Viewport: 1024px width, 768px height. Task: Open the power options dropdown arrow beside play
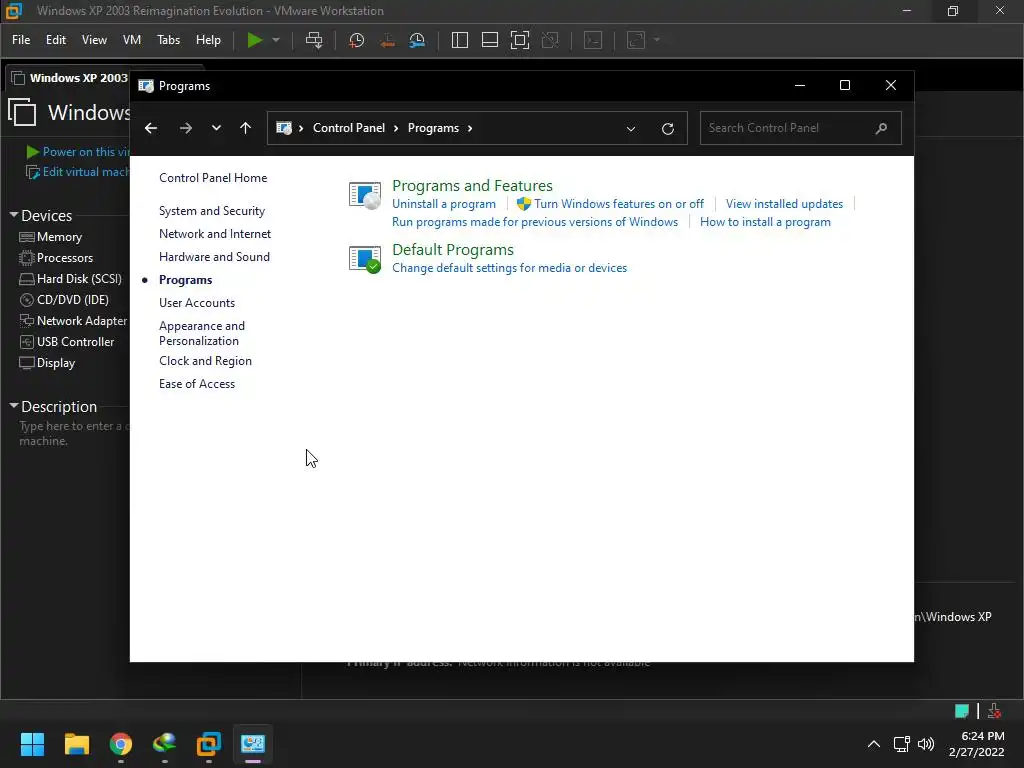pyautogui.click(x=276, y=40)
